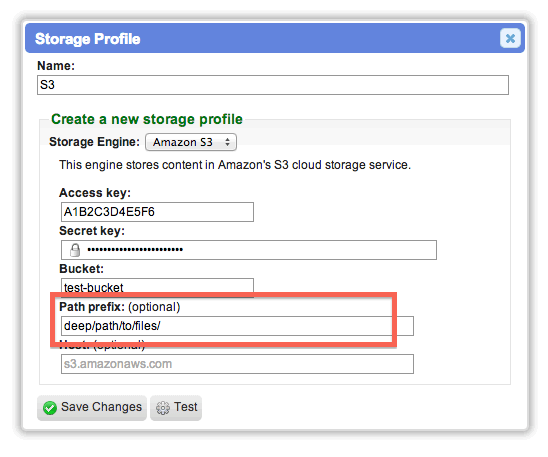Screen dimensions: 548x457
Task: Run the connection Test button
Action: [176, 408]
